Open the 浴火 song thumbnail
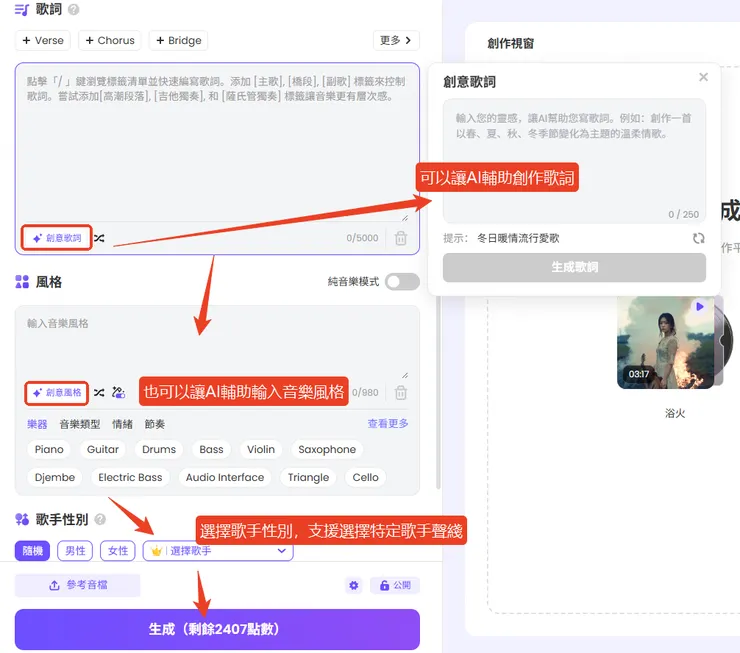The image size is (740, 653). pyautogui.click(x=665, y=343)
